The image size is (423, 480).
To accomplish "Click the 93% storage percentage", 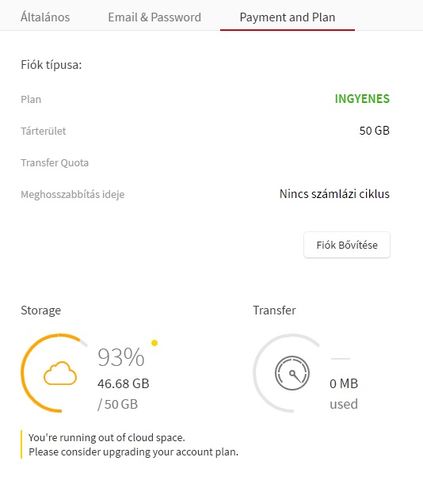I will tap(121, 357).
